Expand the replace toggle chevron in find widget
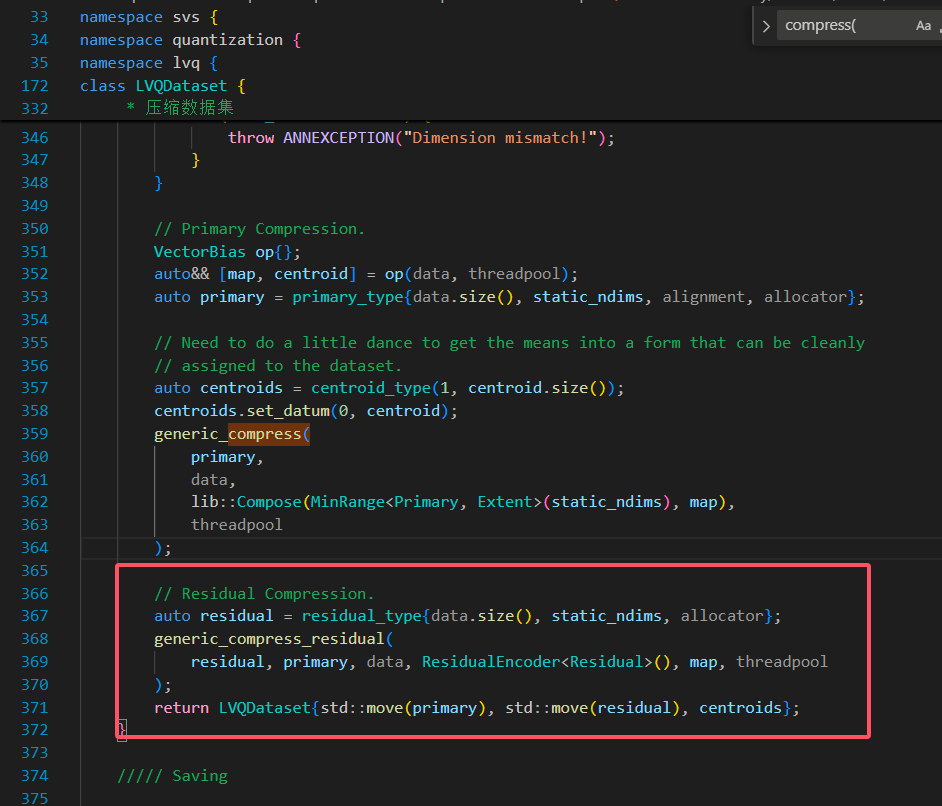Image resolution: width=942 pixels, height=806 pixels. 766,26
